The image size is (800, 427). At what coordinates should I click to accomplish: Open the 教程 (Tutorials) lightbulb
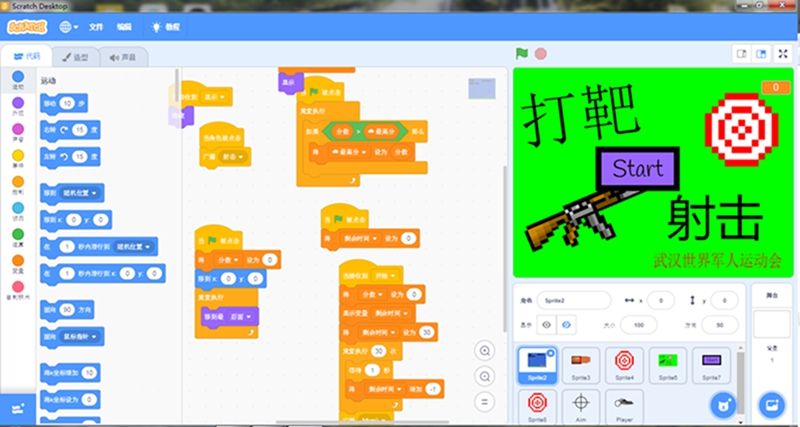click(x=166, y=27)
